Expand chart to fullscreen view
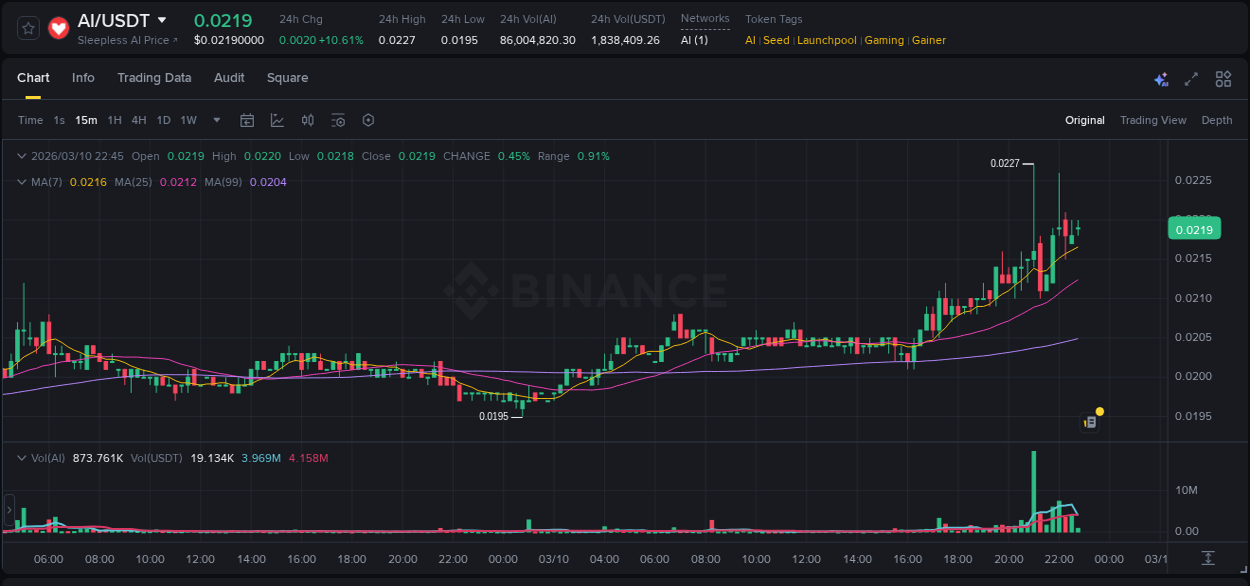The image size is (1250, 586). tap(1191, 78)
